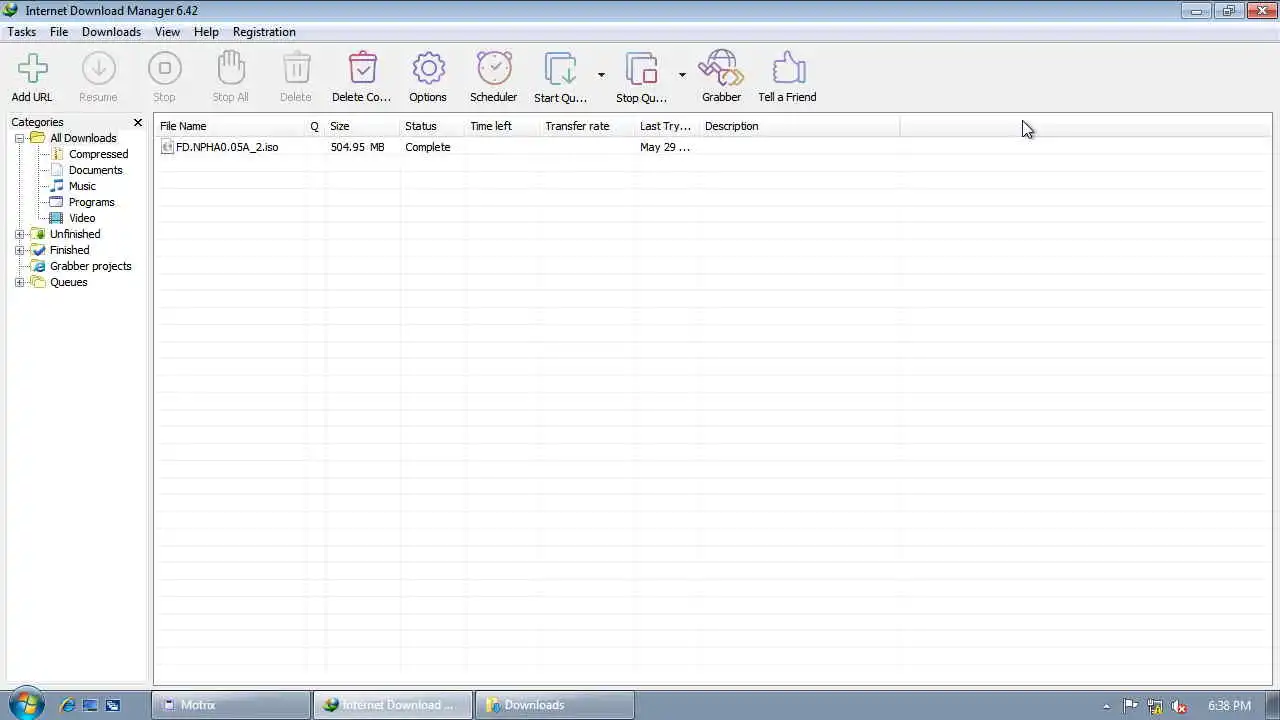The height and width of the screenshot is (720, 1280).
Task: Sort by Size column header
Action: [363, 126]
